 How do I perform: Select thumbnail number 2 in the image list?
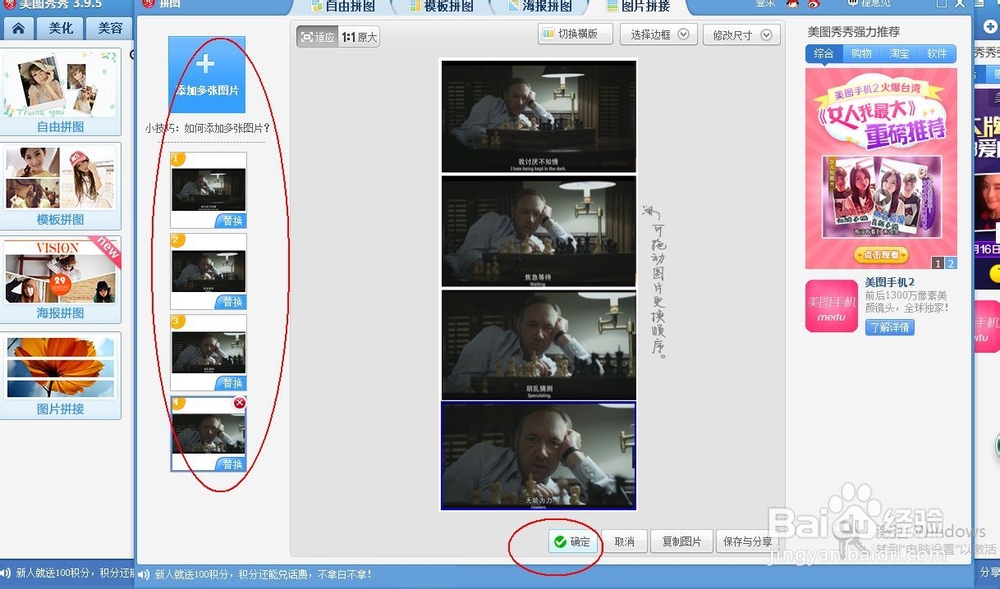(x=208, y=271)
